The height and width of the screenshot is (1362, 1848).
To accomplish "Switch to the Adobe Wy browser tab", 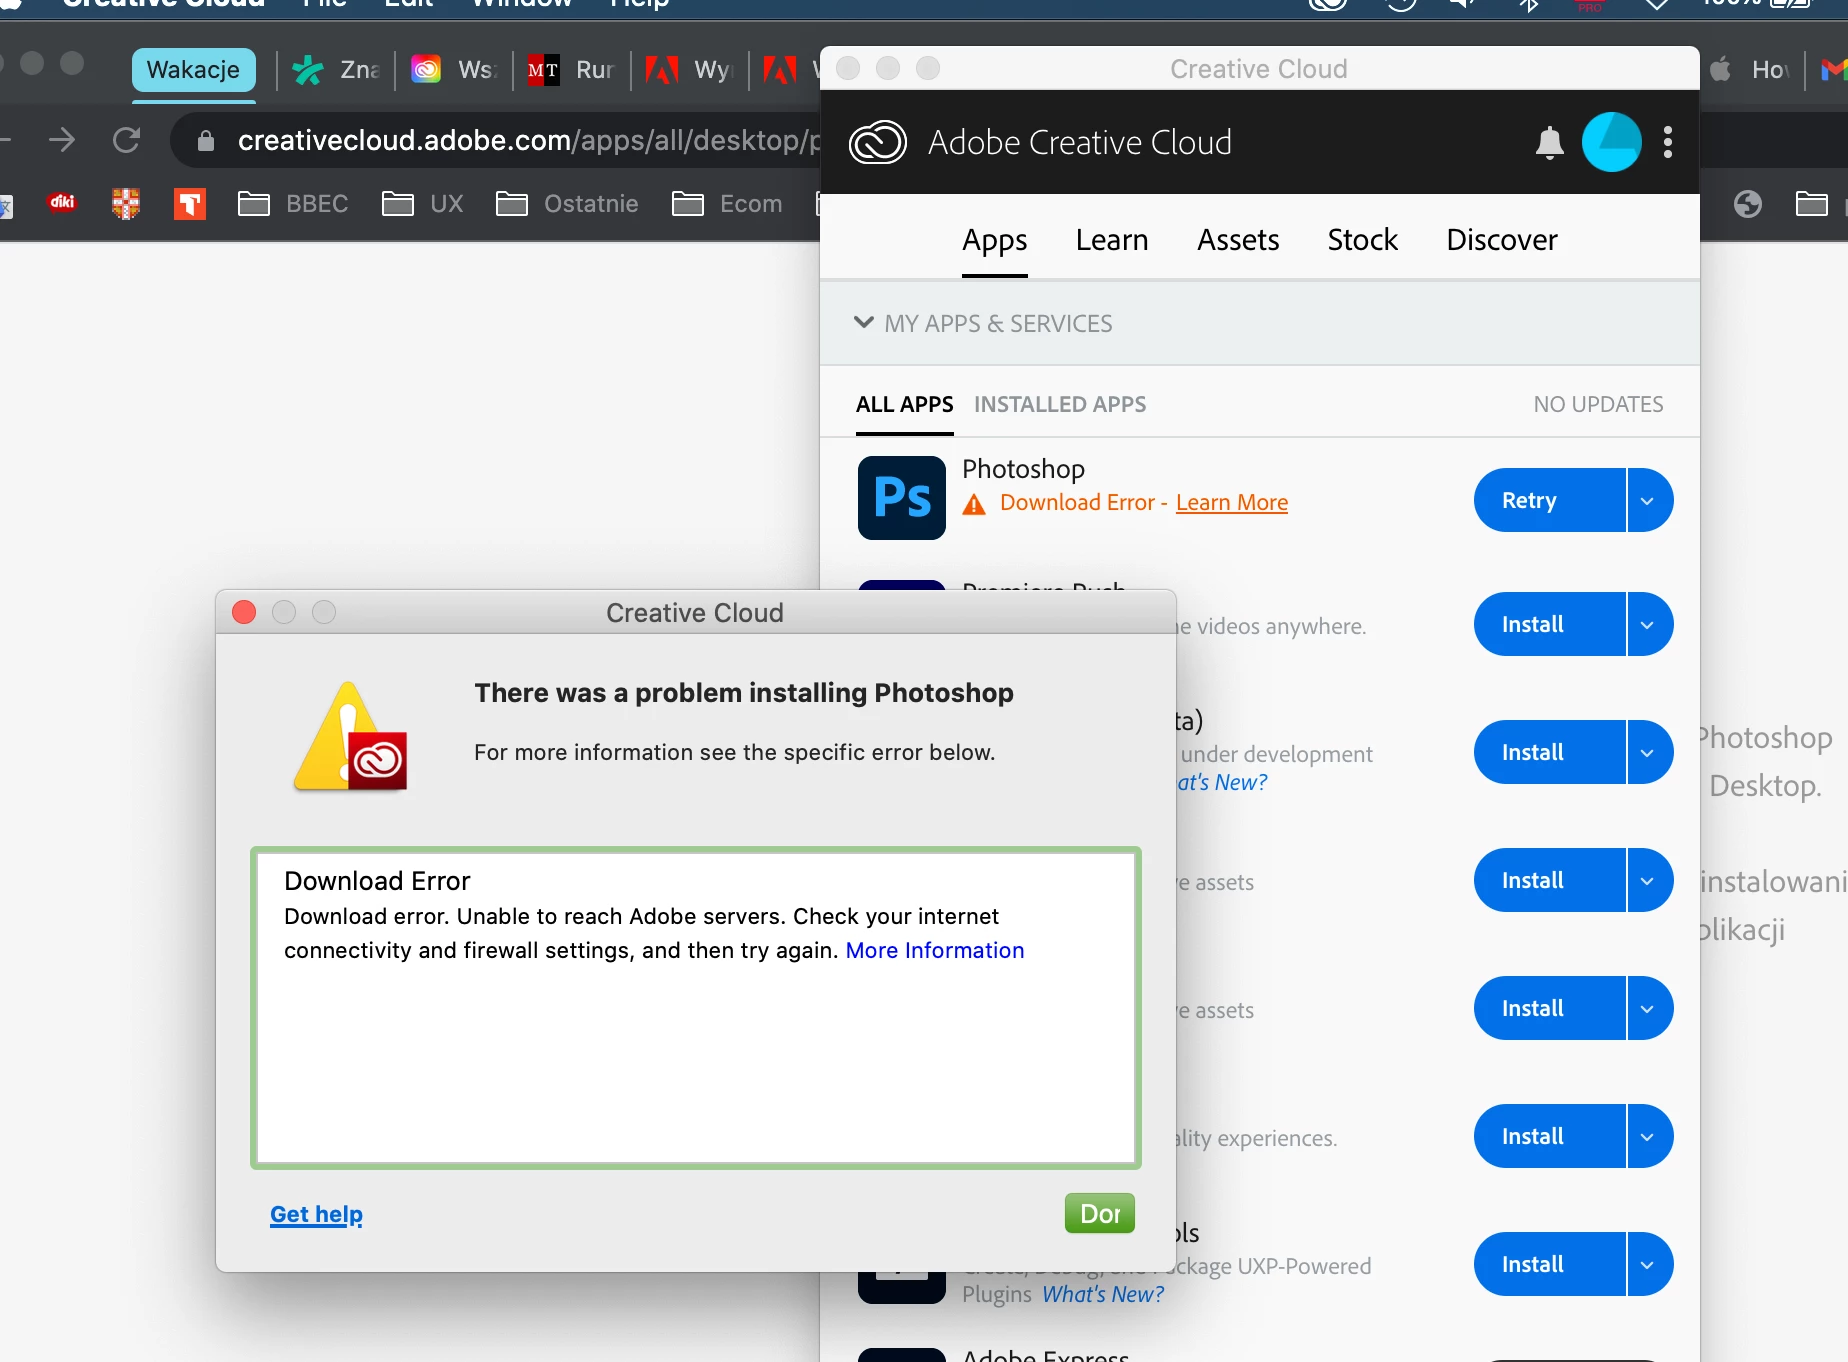I will click(x=689, y=70).
